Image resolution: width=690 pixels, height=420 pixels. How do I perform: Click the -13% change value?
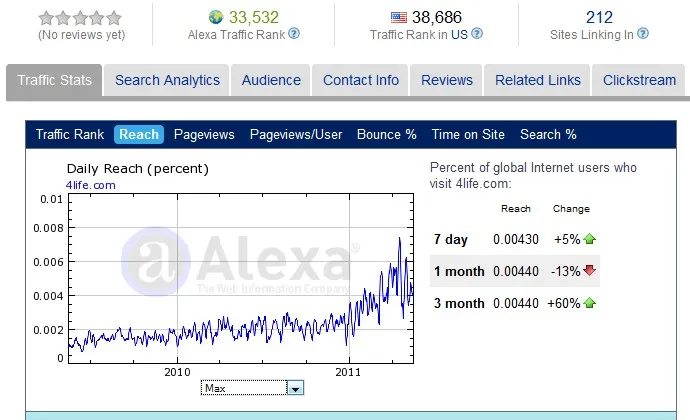tap(565, 271)
